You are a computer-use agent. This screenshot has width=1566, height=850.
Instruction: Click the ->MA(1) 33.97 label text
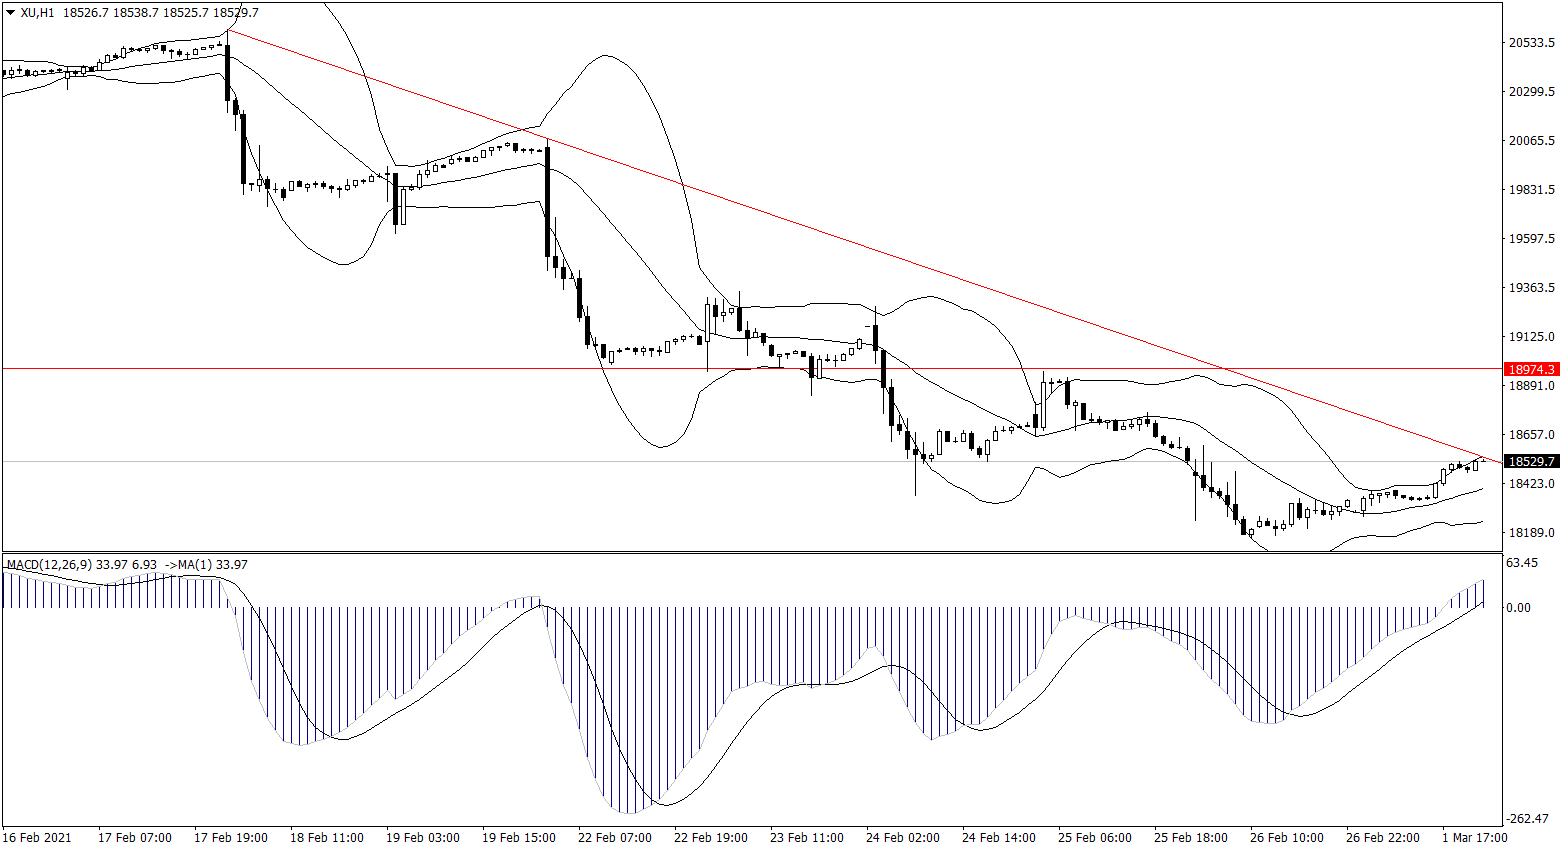206,565
